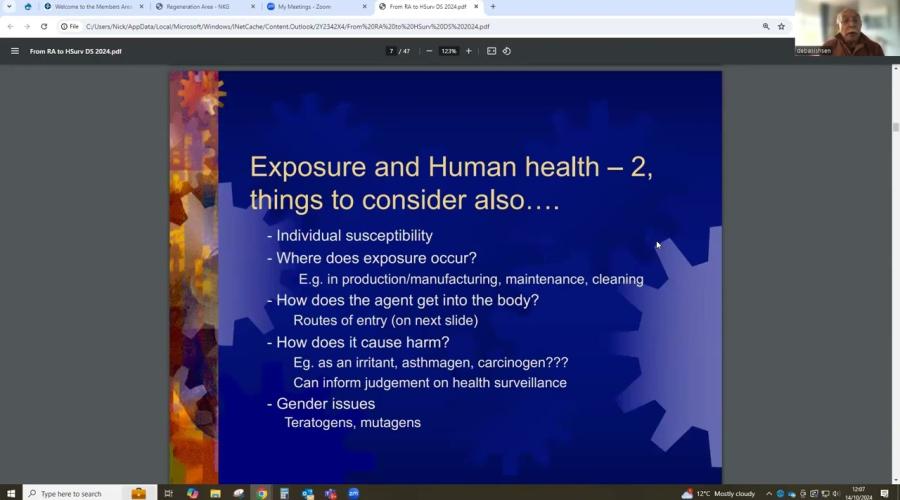Image resolution: width=900 pixels, height=500 pixels.
Task: Zoom in the PDF with plus button
Action: click(468, 51)
